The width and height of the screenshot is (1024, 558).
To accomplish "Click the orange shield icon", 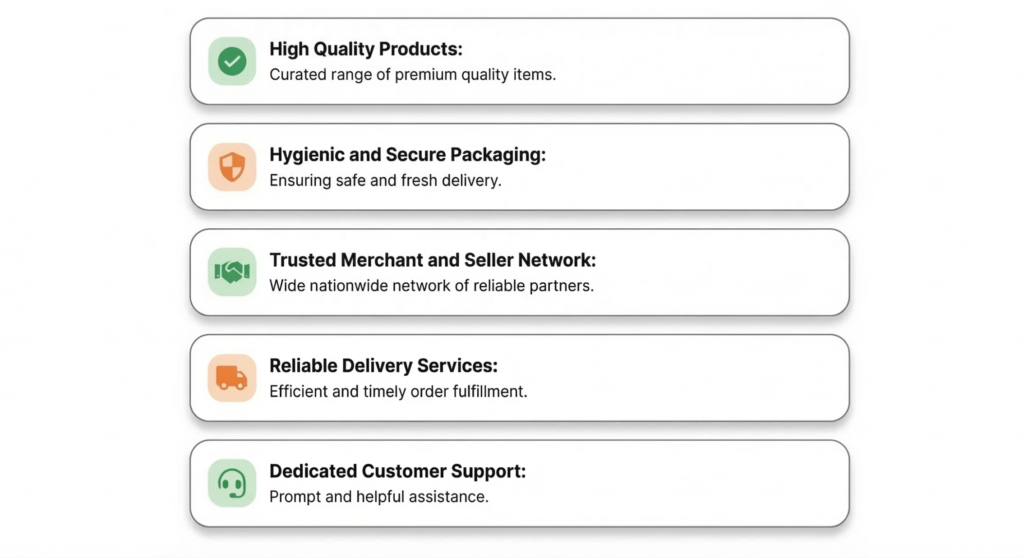I will 232,167.
